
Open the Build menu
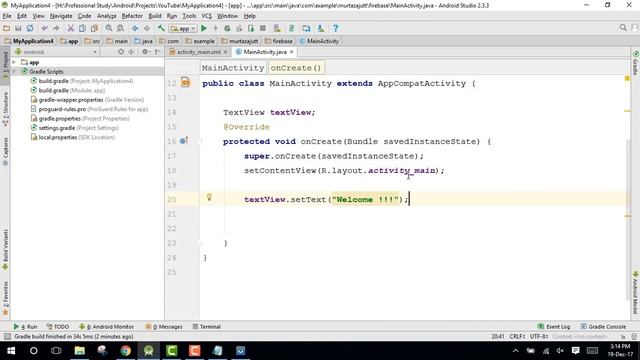click(155, 16)
